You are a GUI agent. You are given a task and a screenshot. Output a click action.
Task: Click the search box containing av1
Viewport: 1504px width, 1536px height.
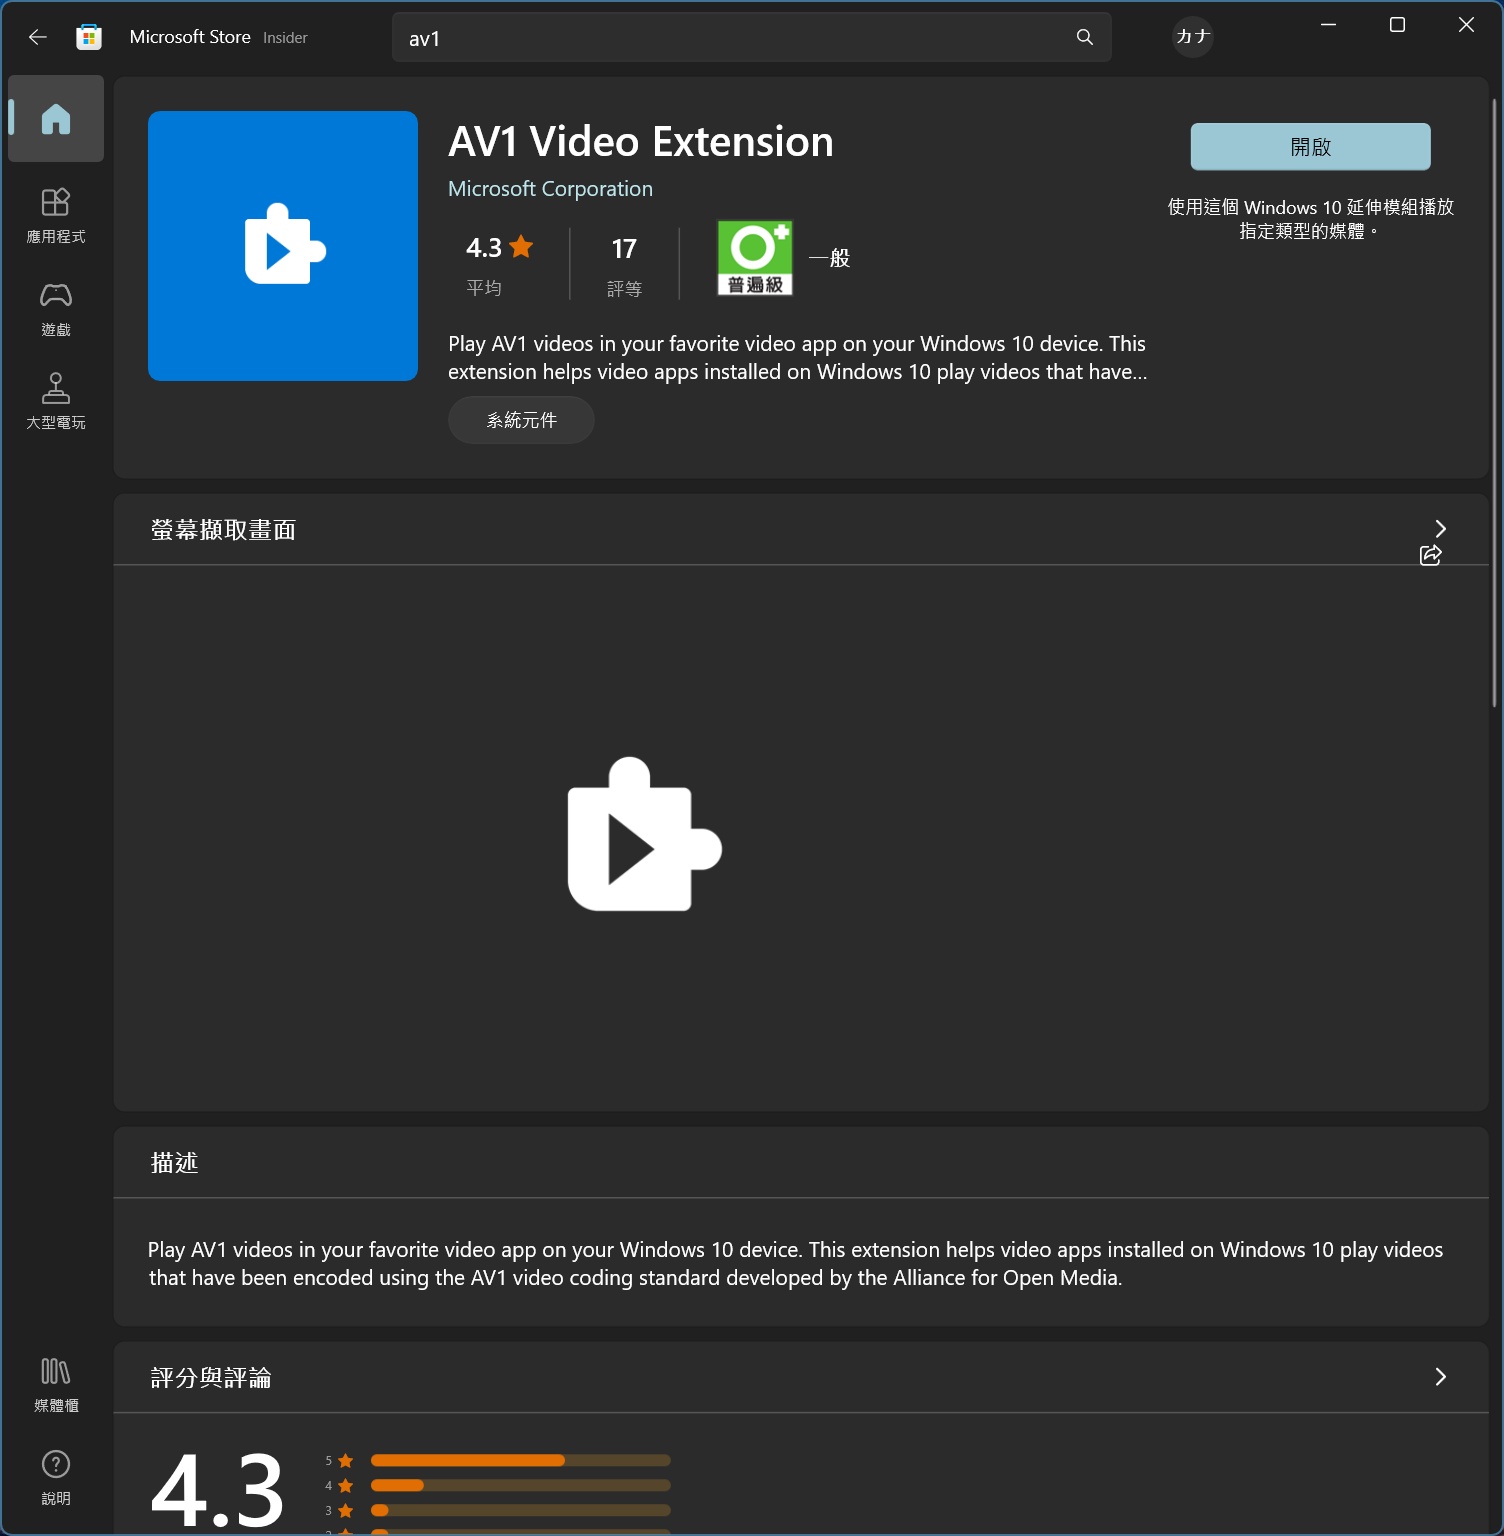point(752,37)
